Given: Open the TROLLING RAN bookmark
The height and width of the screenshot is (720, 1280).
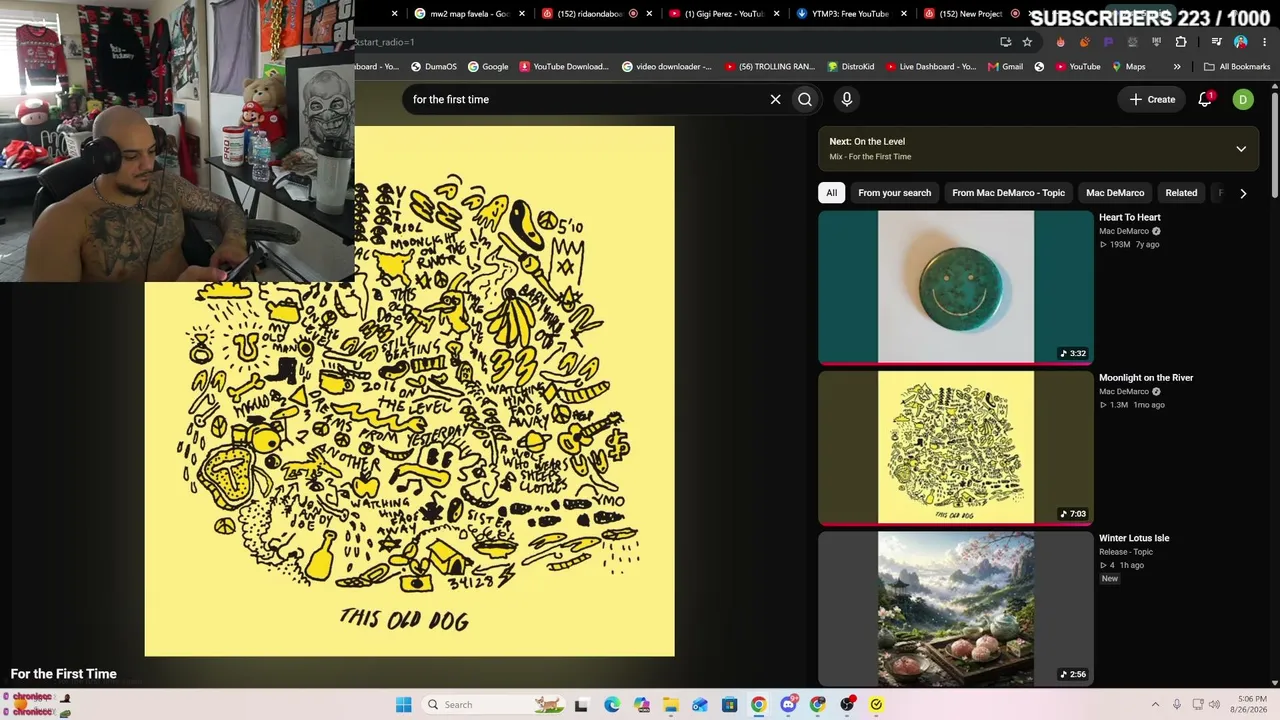Looking at the screenshot, I should (x=770, y=67).
